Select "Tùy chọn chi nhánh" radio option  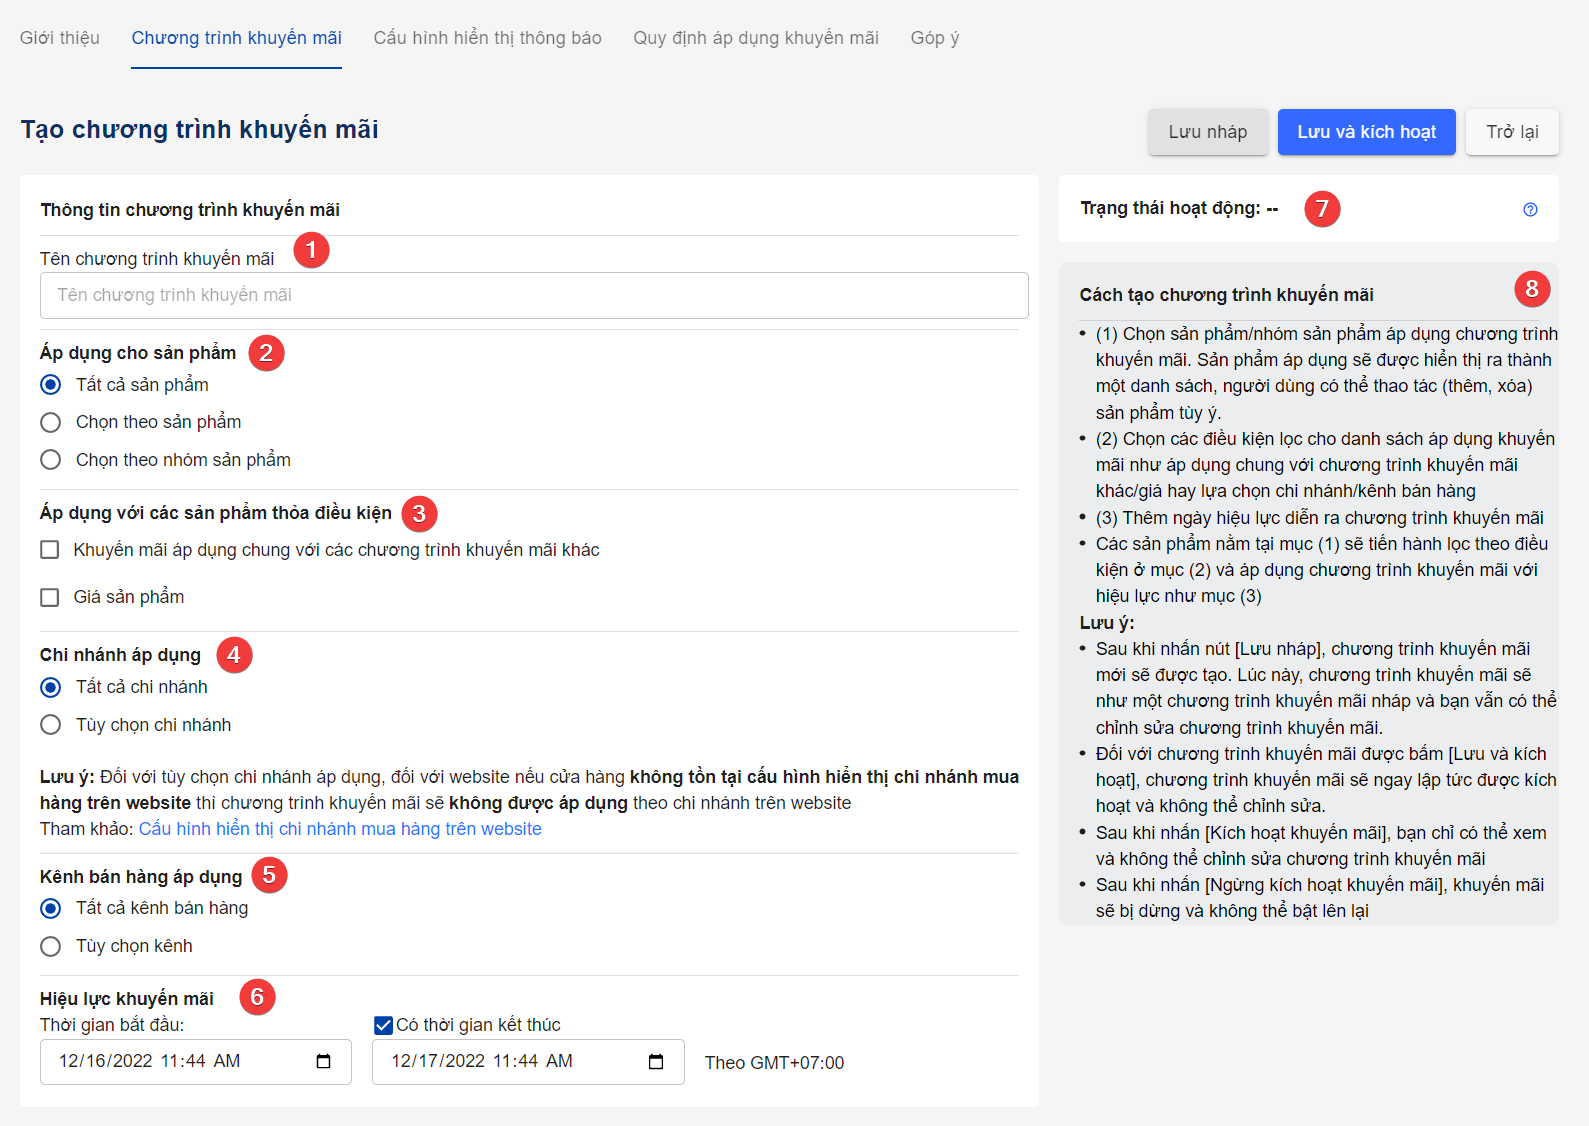[x=51, y=725]
